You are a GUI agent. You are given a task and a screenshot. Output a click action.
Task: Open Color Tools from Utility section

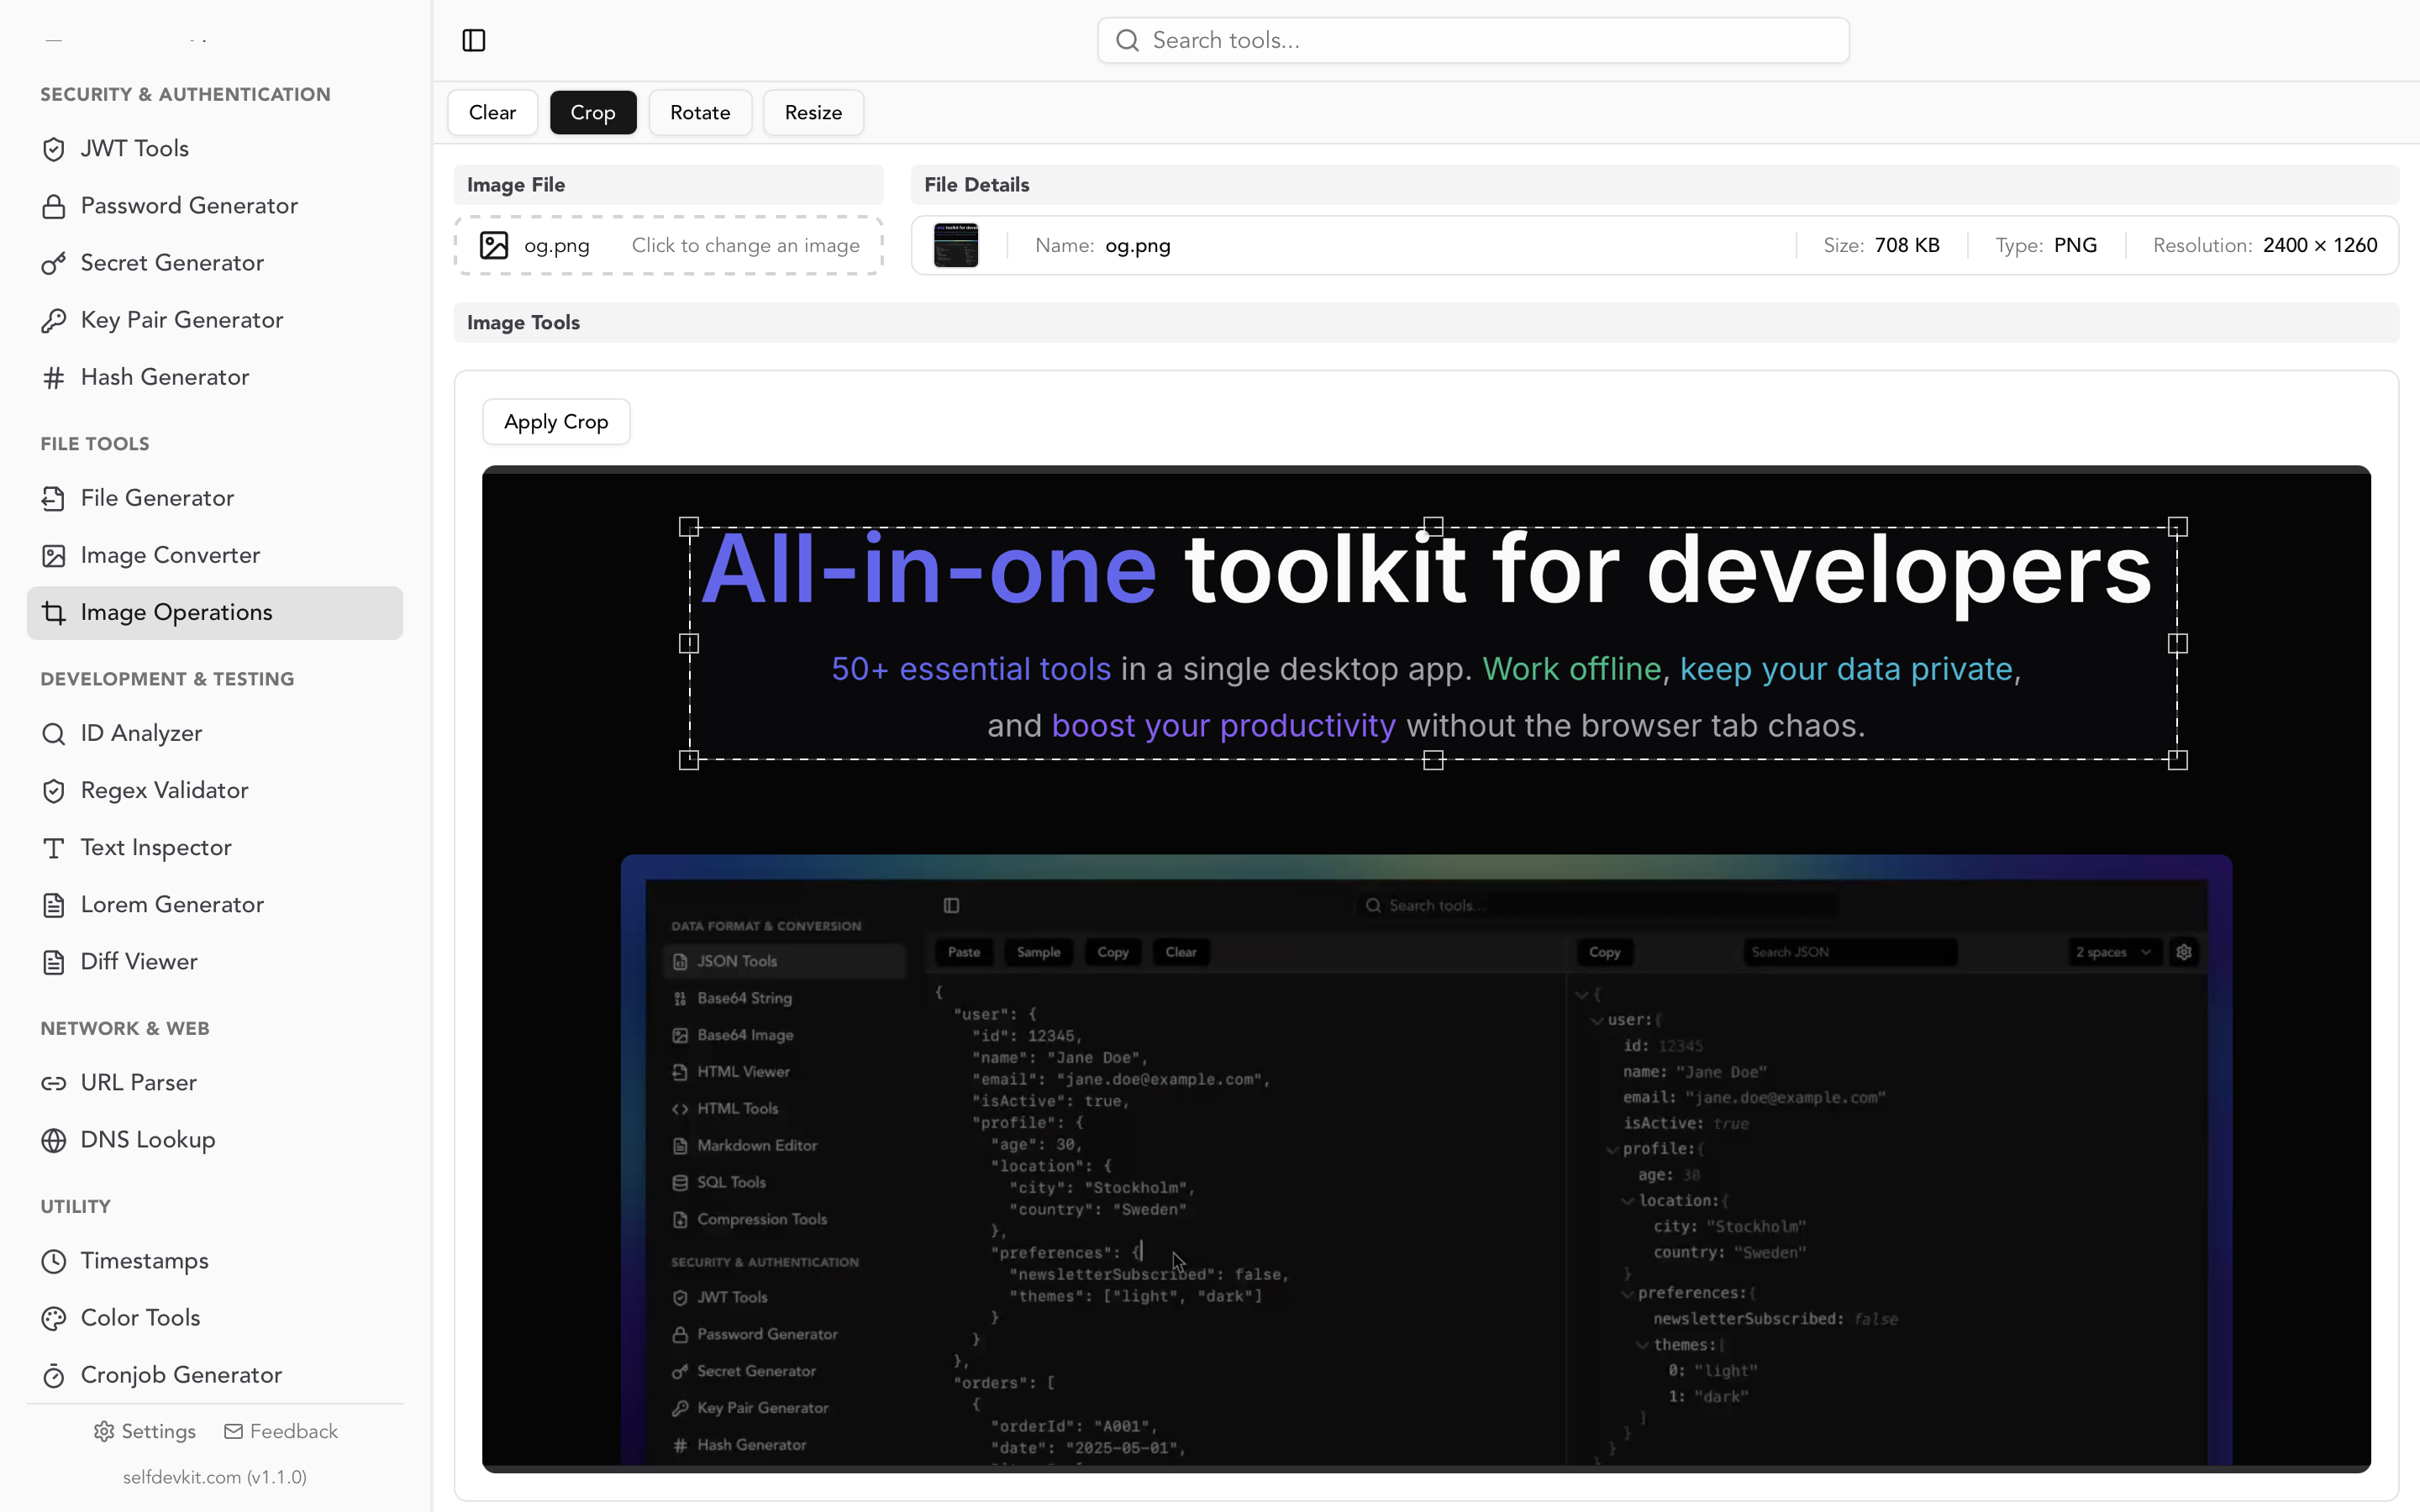point(215,1318)
